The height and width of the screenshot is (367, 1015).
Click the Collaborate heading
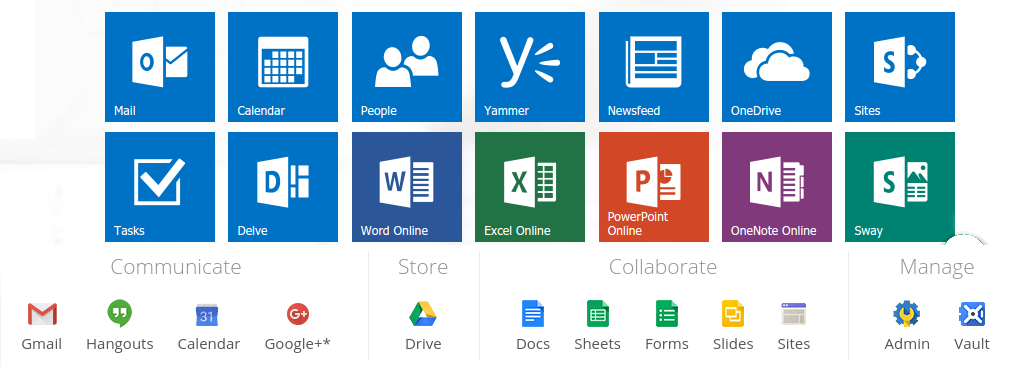point(663,267)
